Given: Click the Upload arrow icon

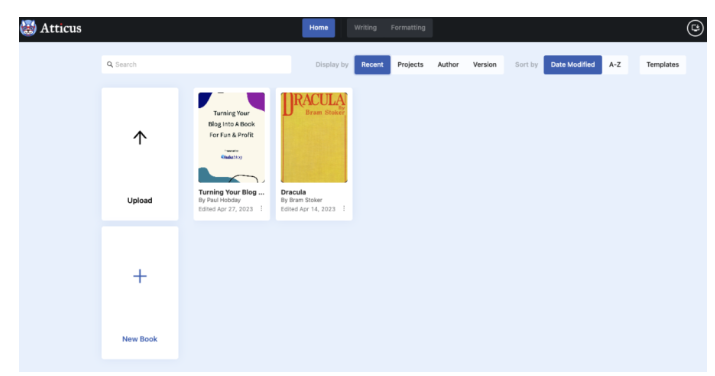Looking at the screenshot, I should pos(140,138).
